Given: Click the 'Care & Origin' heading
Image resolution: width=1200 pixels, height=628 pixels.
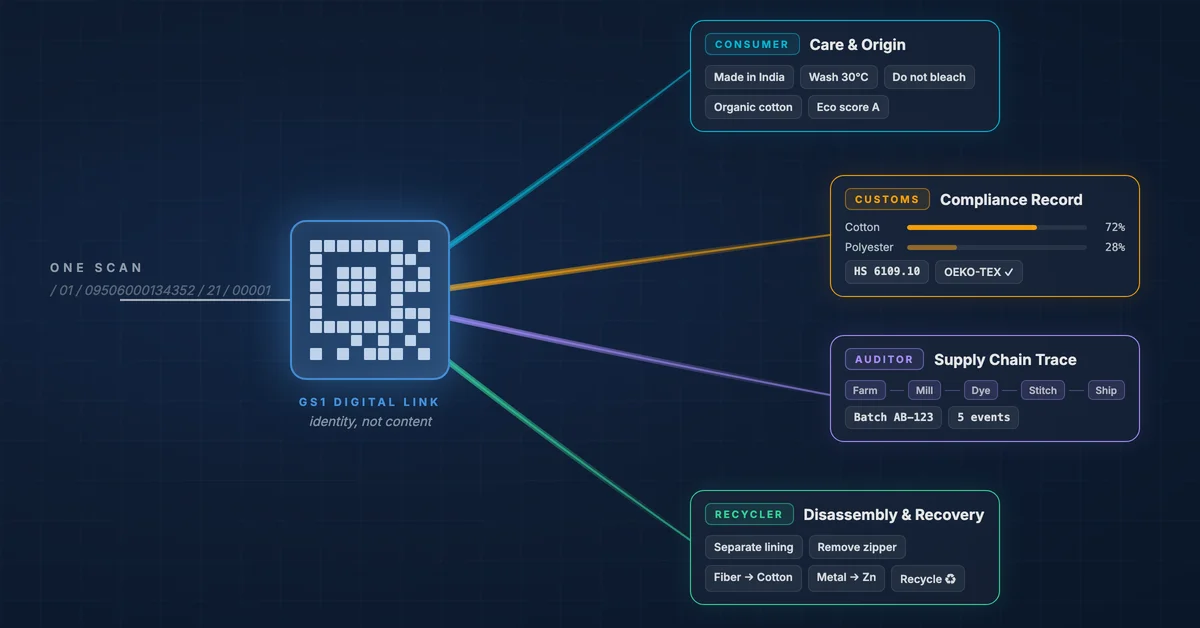Looking at the screenshot, I should [858, 44].
